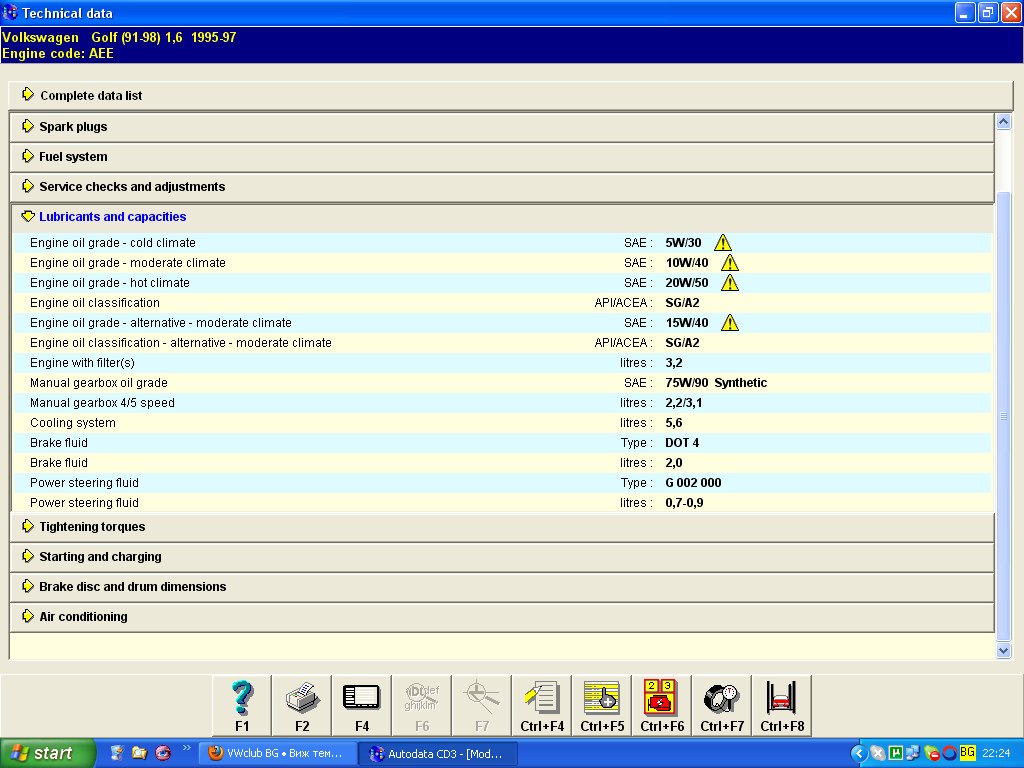Expand the Tightening torques section
Viewport: 1024px width, 768px height.
pos(92,527)
